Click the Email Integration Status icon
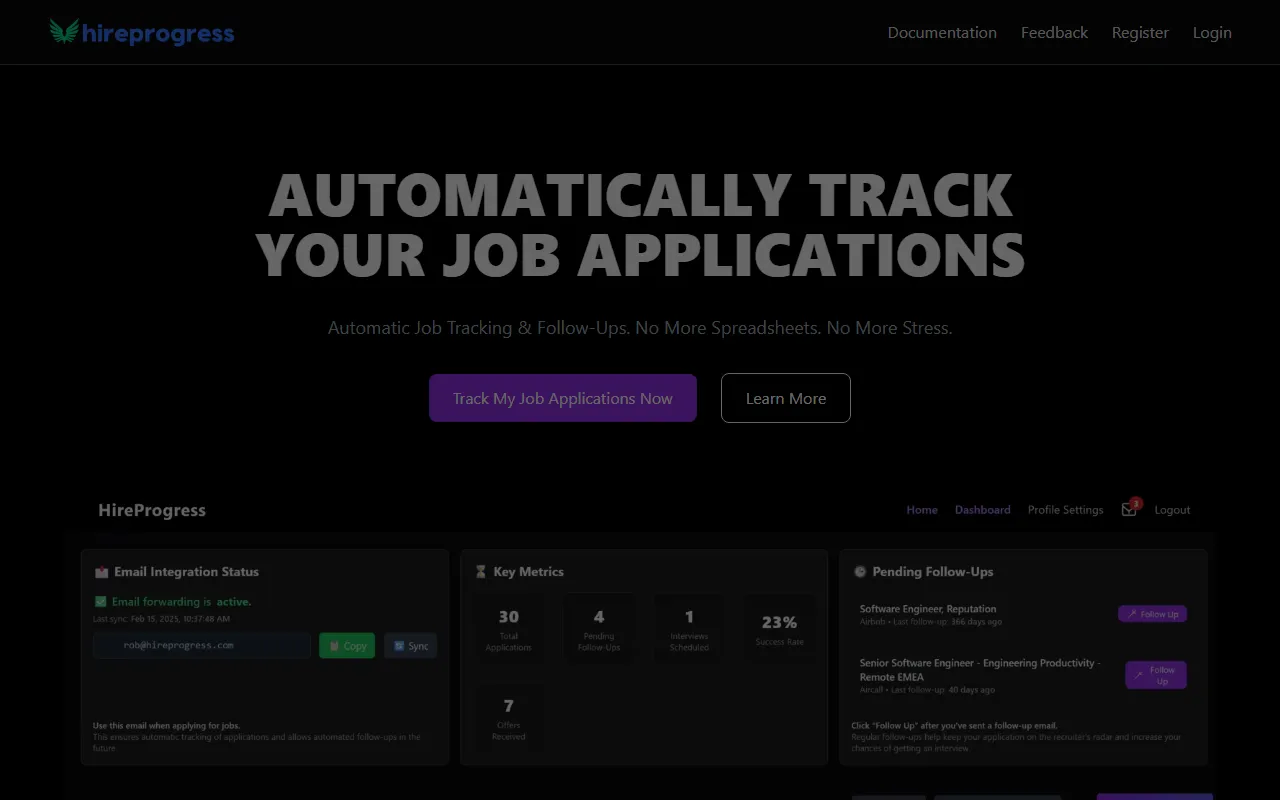1280x800 pixels. [x=101, y=572]
